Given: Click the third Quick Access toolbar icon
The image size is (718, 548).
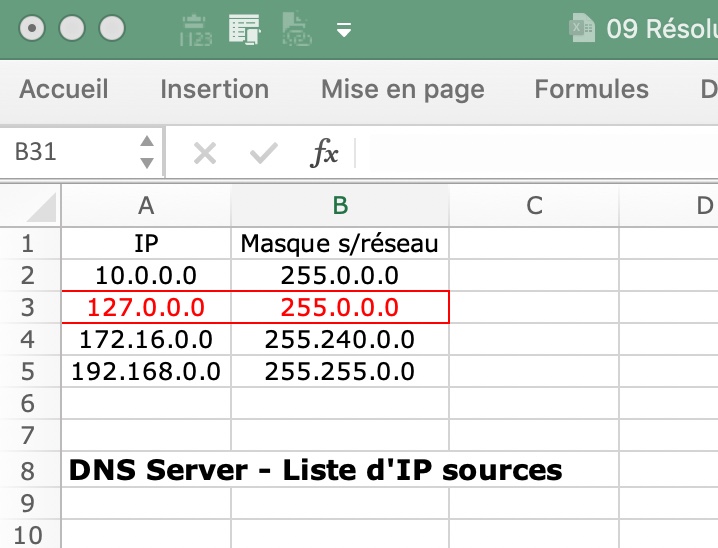Looking at the screenshot, I should click(x=295, y=29).
